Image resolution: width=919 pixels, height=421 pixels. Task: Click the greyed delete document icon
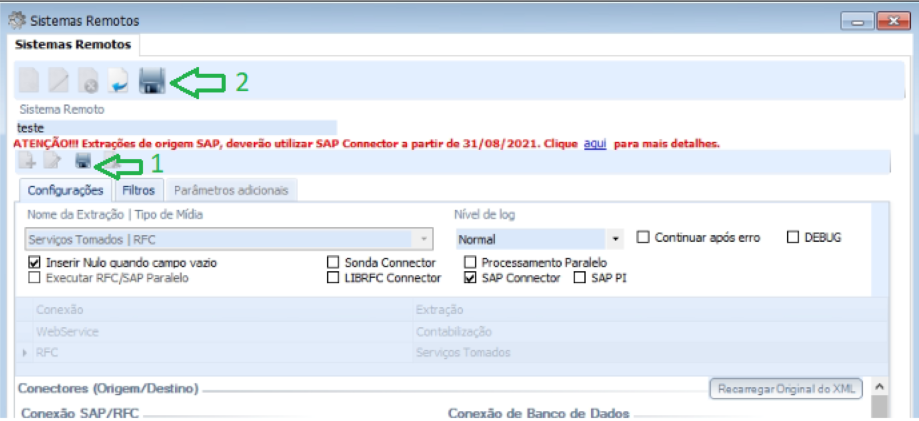89,81
